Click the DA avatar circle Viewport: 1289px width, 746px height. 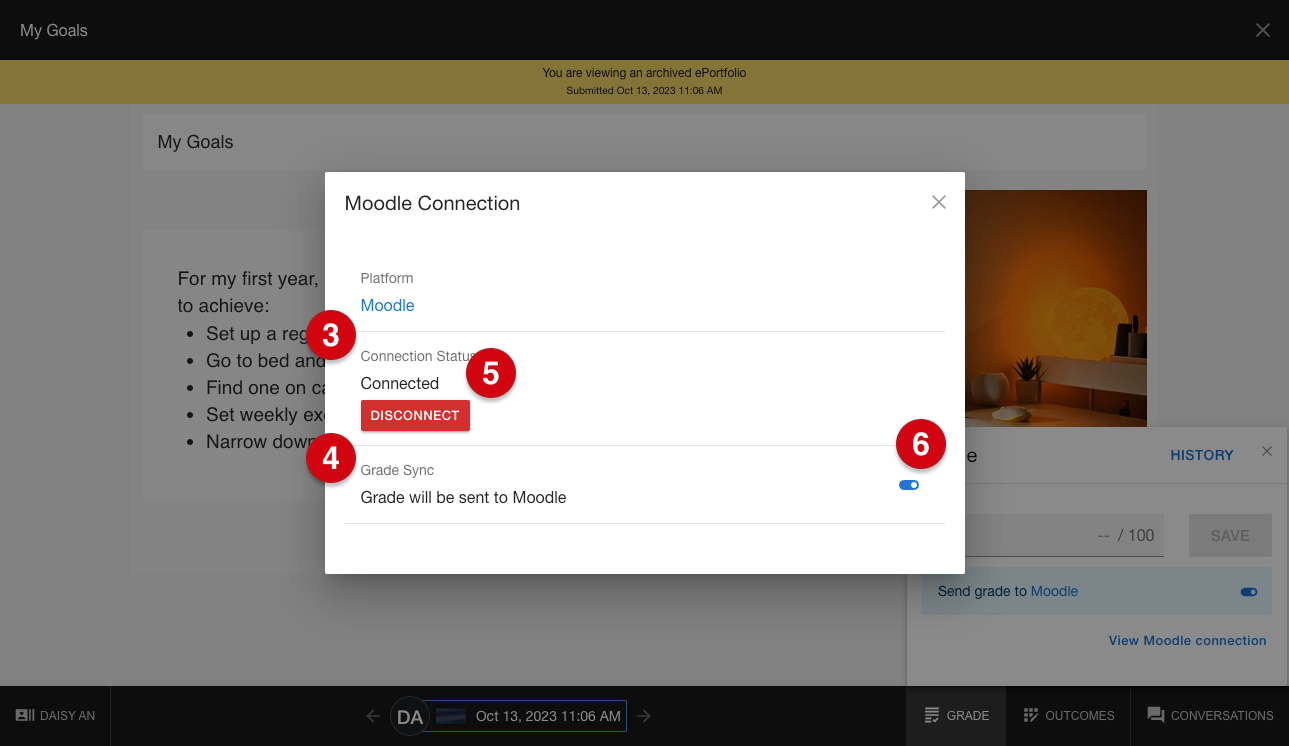(410, 716)
